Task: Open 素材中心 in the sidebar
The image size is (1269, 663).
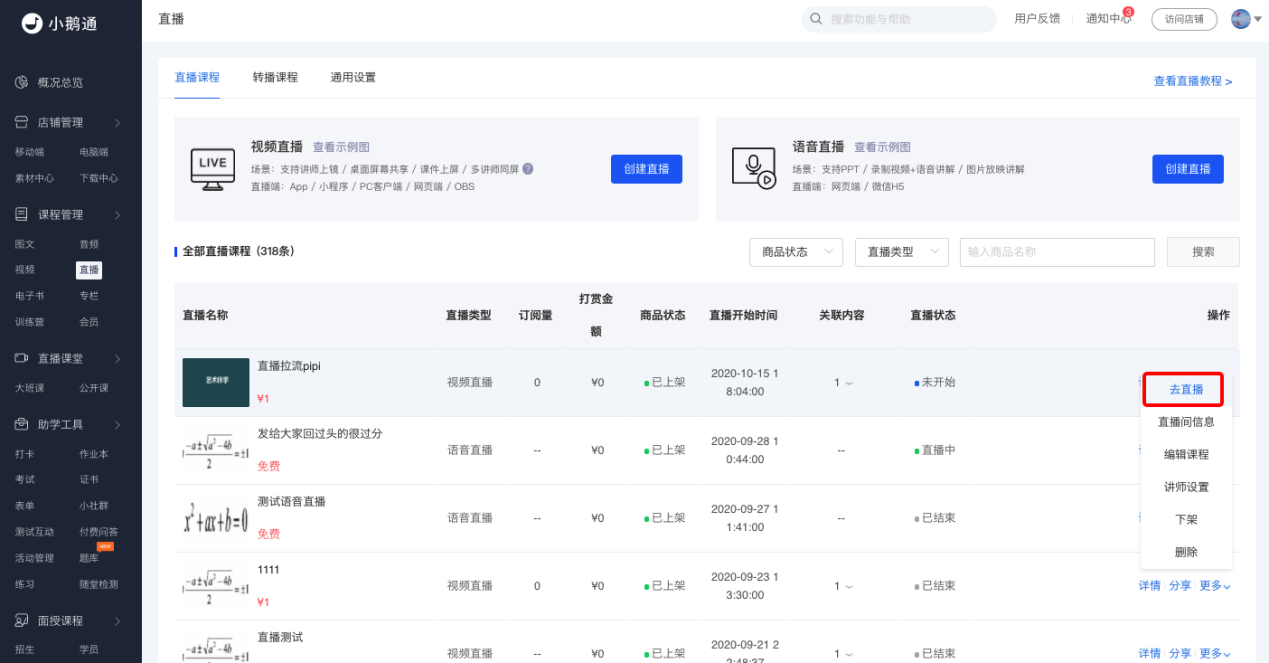Action: (34, 178)
